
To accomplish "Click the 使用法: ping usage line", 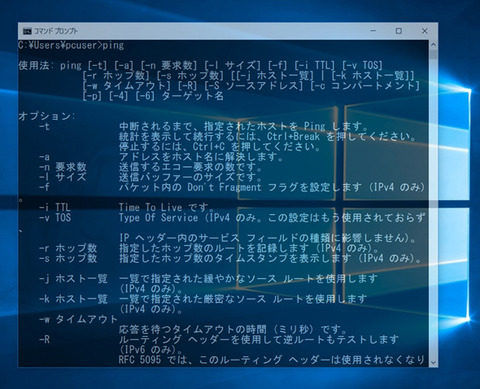I will click(200, 65).
